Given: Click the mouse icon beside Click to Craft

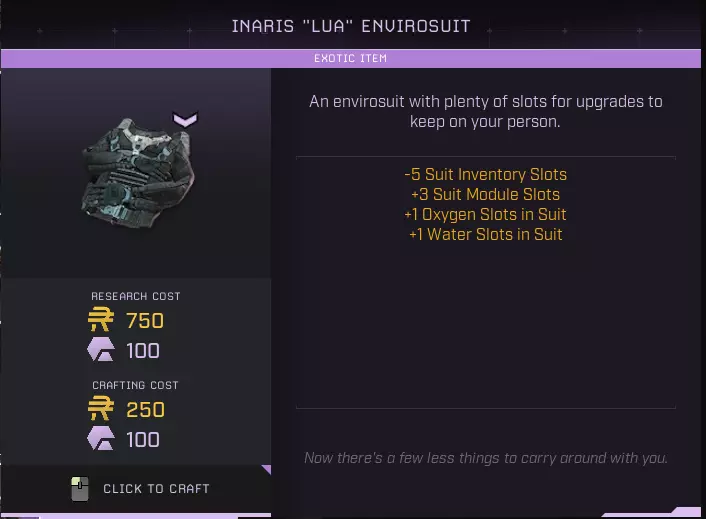Looking at the screenshot, I should (x=80, y=489).
